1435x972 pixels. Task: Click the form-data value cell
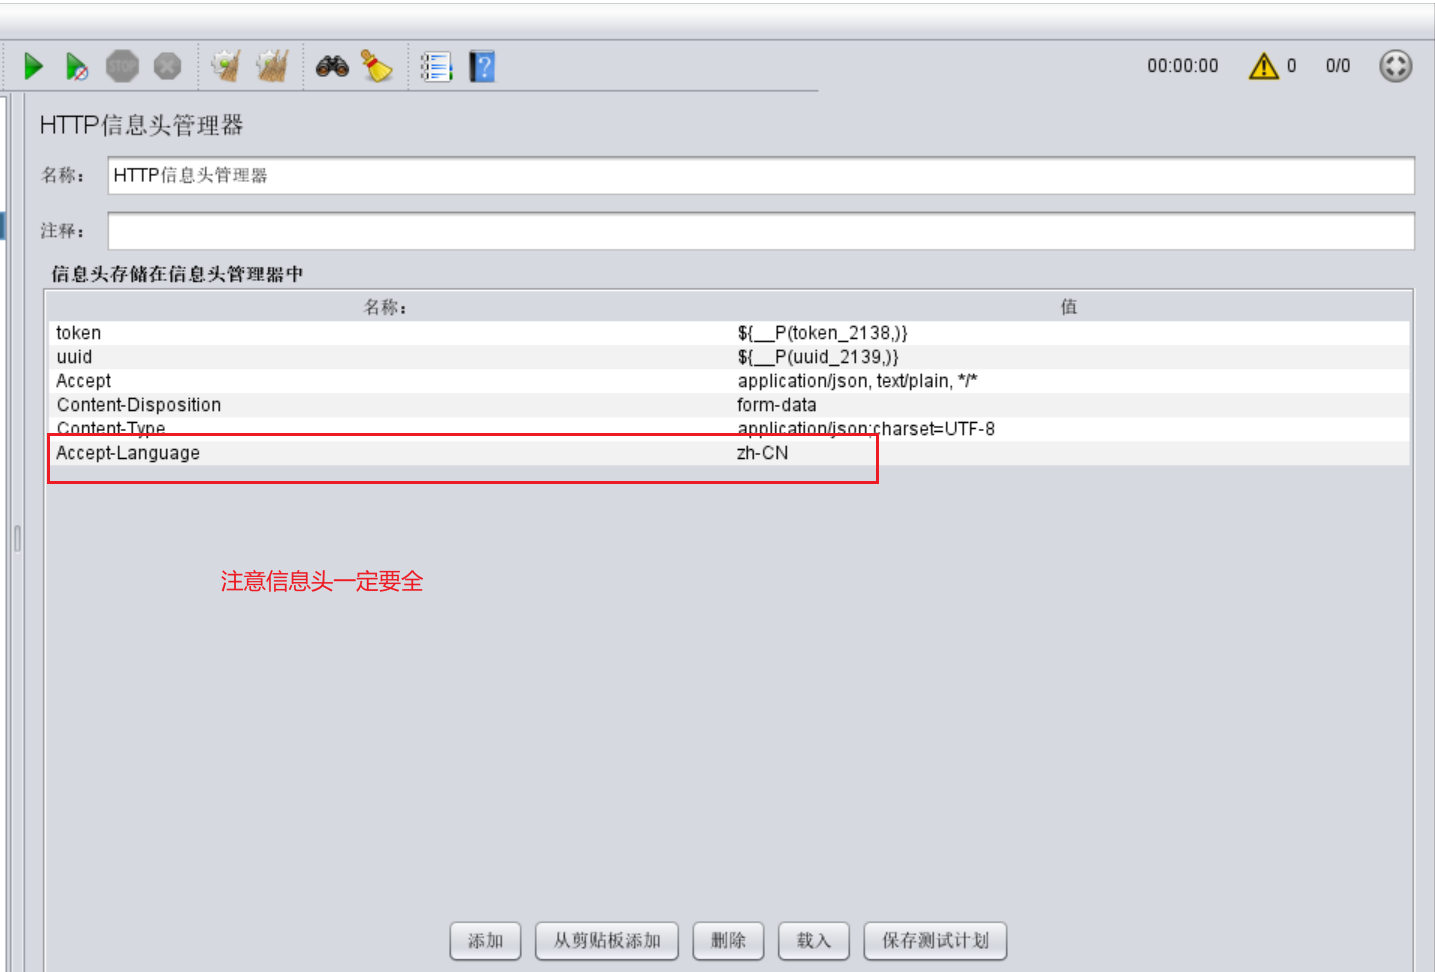(1070, 405)
